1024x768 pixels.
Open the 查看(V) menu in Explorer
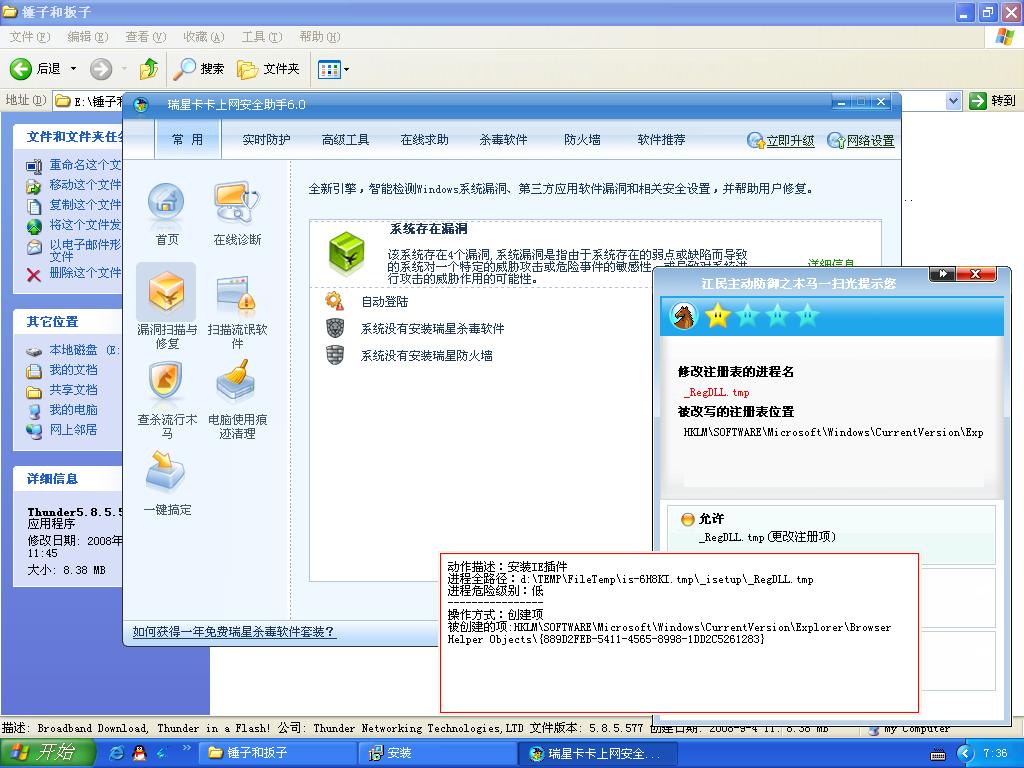tap(146, 37)
